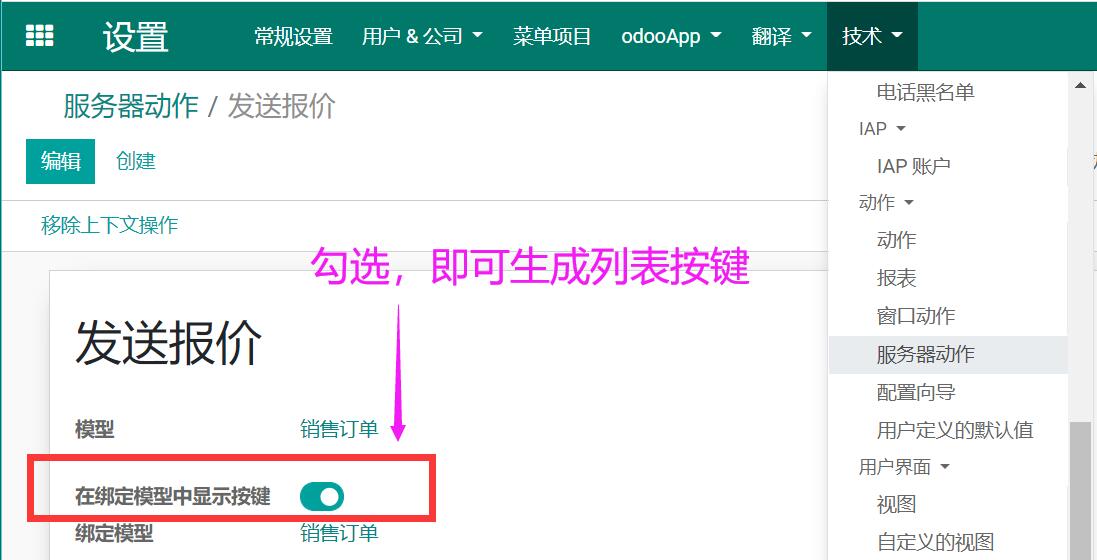Click the 发送报价 record title
This screenshot has height=560, width=1097.
[169, 343]
